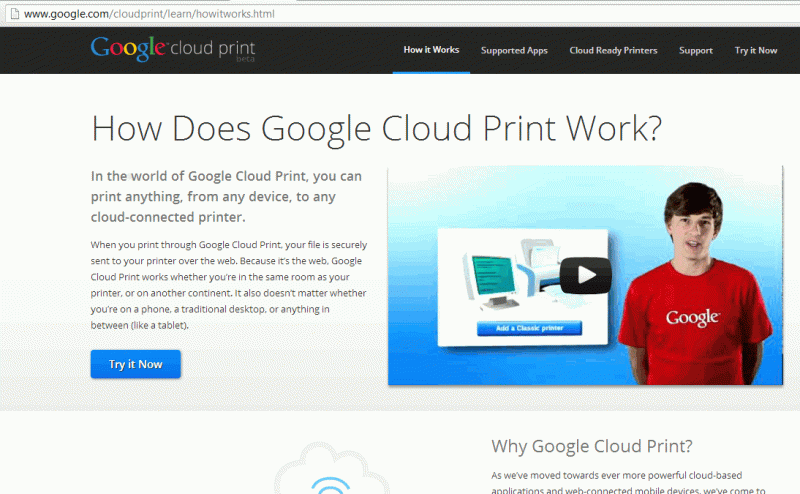Viewport: 800px width, 494px height.
Task: Click the heading How Does Google Cloud Print Work?
Action: coord(377,128)
